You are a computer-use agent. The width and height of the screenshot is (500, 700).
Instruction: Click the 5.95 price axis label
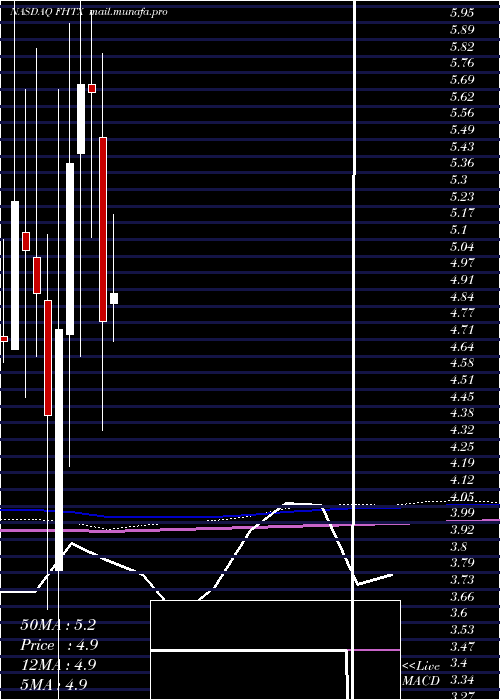tap(462, 13)
